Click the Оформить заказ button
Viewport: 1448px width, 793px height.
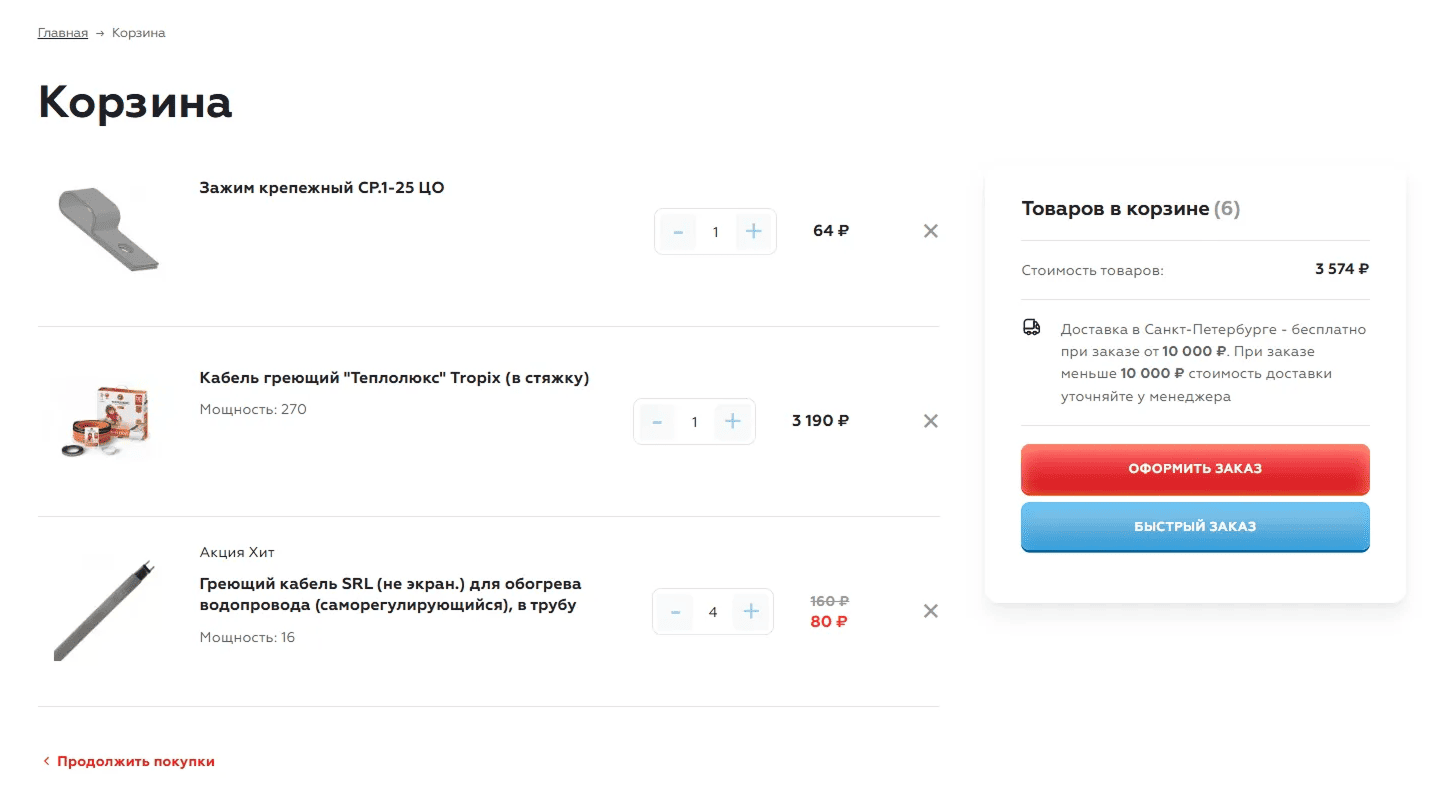coord(1195,469)
